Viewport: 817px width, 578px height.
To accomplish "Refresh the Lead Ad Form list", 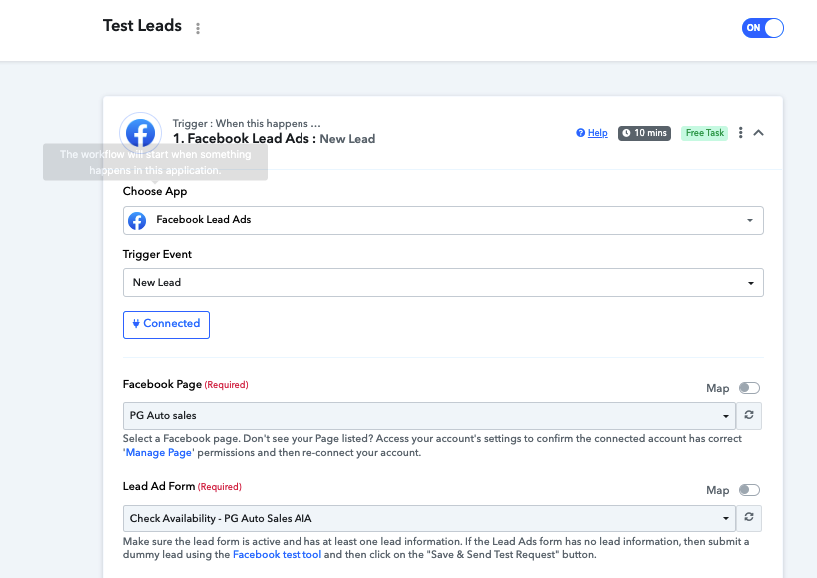I will tap(749, 518).
